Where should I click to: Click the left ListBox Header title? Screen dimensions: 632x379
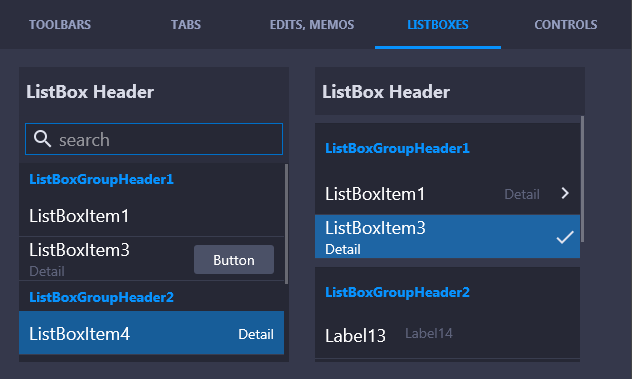pos(90,92)
